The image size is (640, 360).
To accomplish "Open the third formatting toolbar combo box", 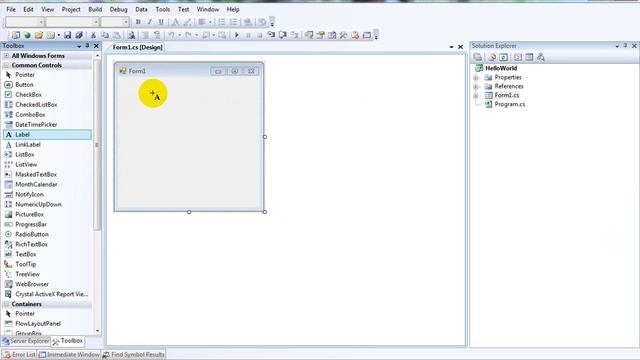I will pos(126,22).
